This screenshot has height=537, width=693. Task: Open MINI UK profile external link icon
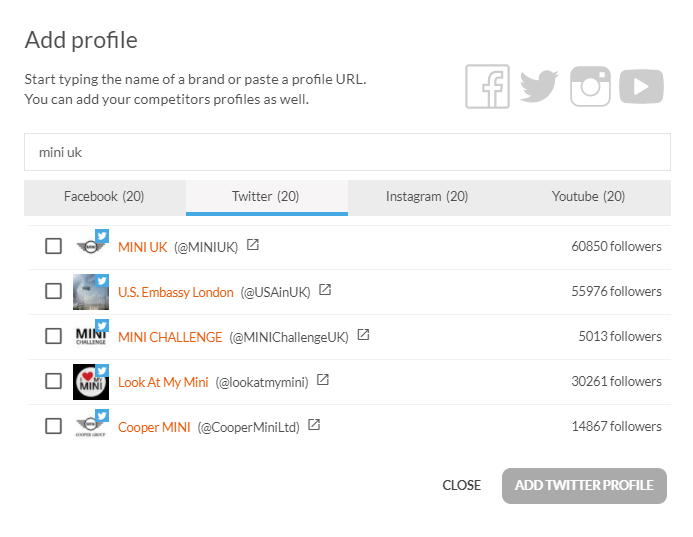(253, 245)
